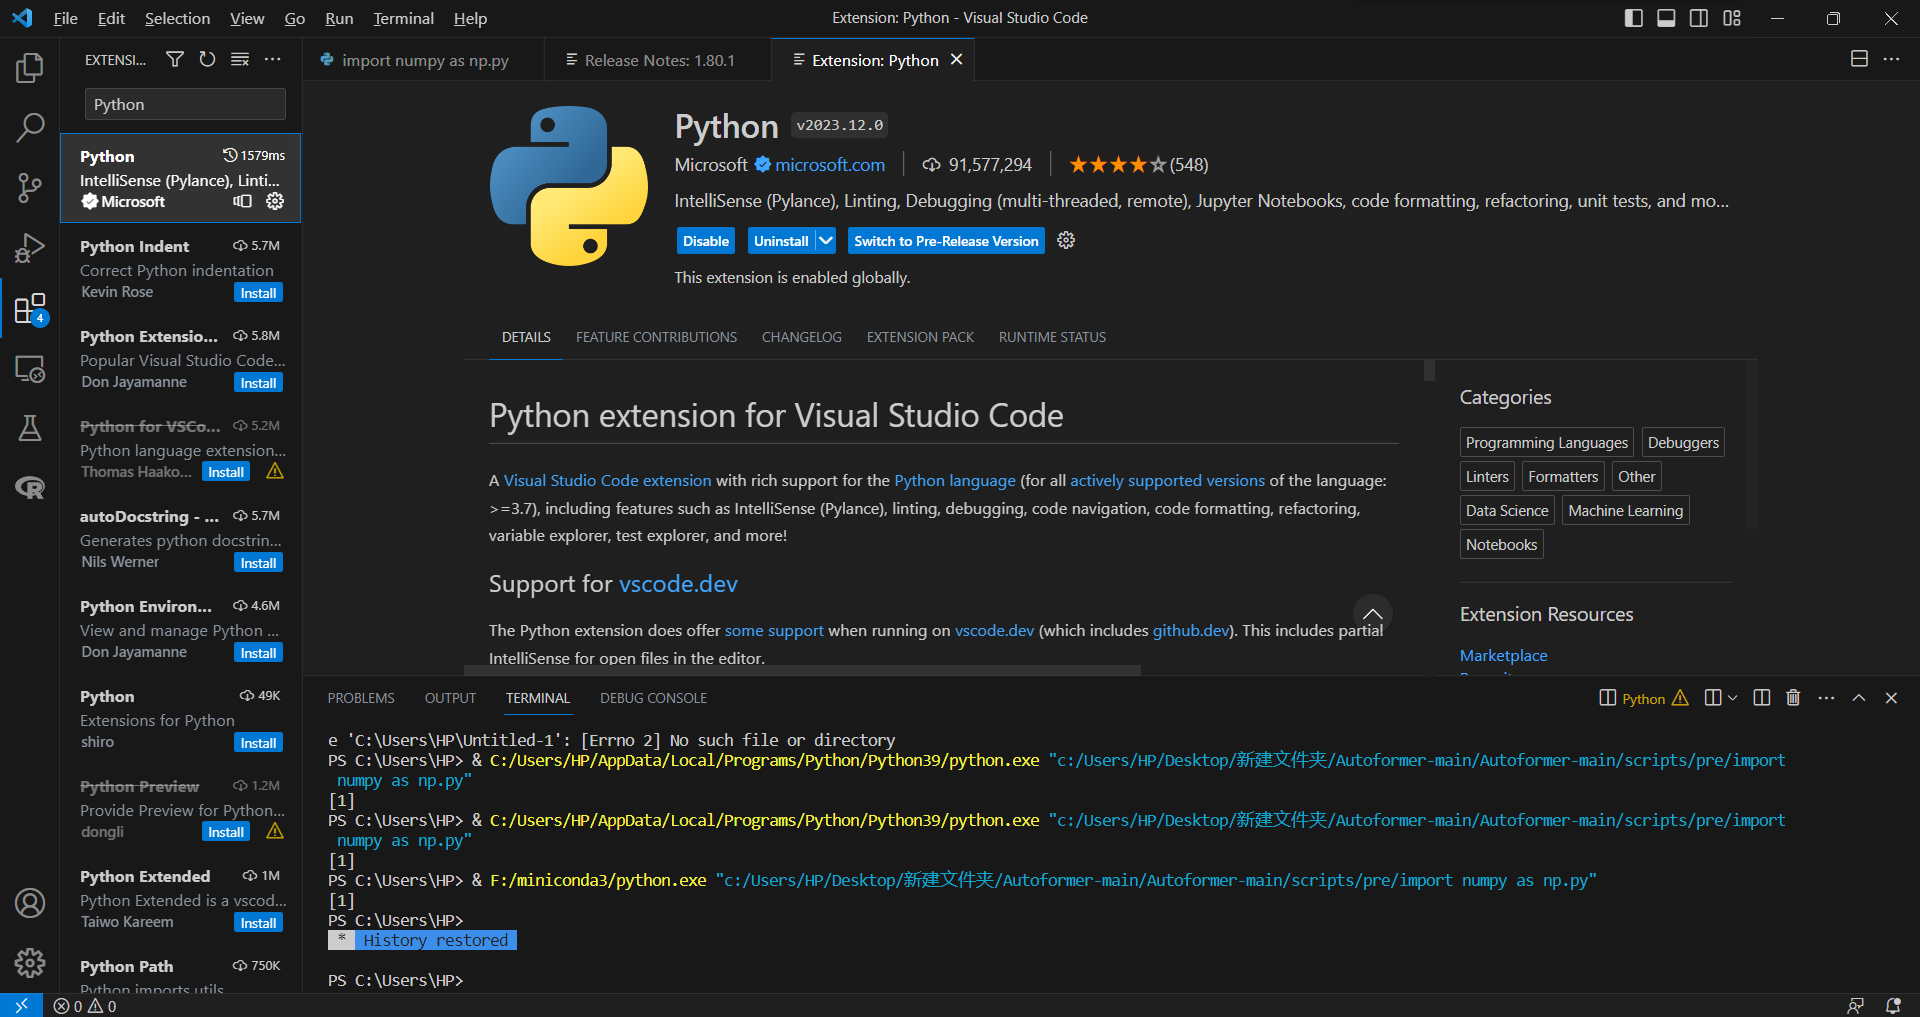The image size is (1920, 1017).
Task: Open manage gear on Python list item
Action: [275, 201]
